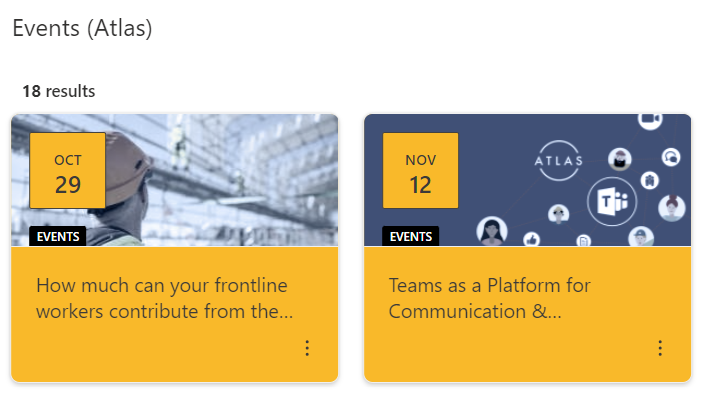Select the OCT 29 date badge
This screenshot has width=704, height=397.
(x=68, y=171)
